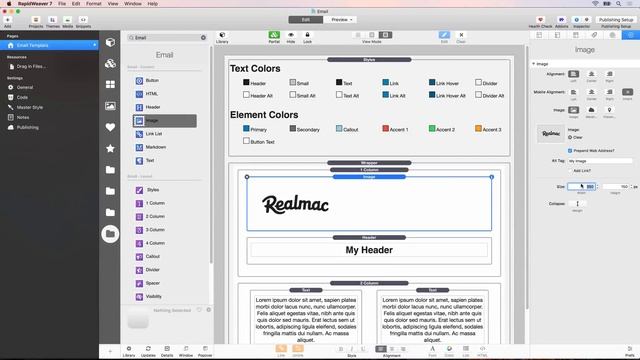The width and height of the screenshot is (640, 360).
Task: Click the Alt Tag input field
Action: [x=600, y=161]
